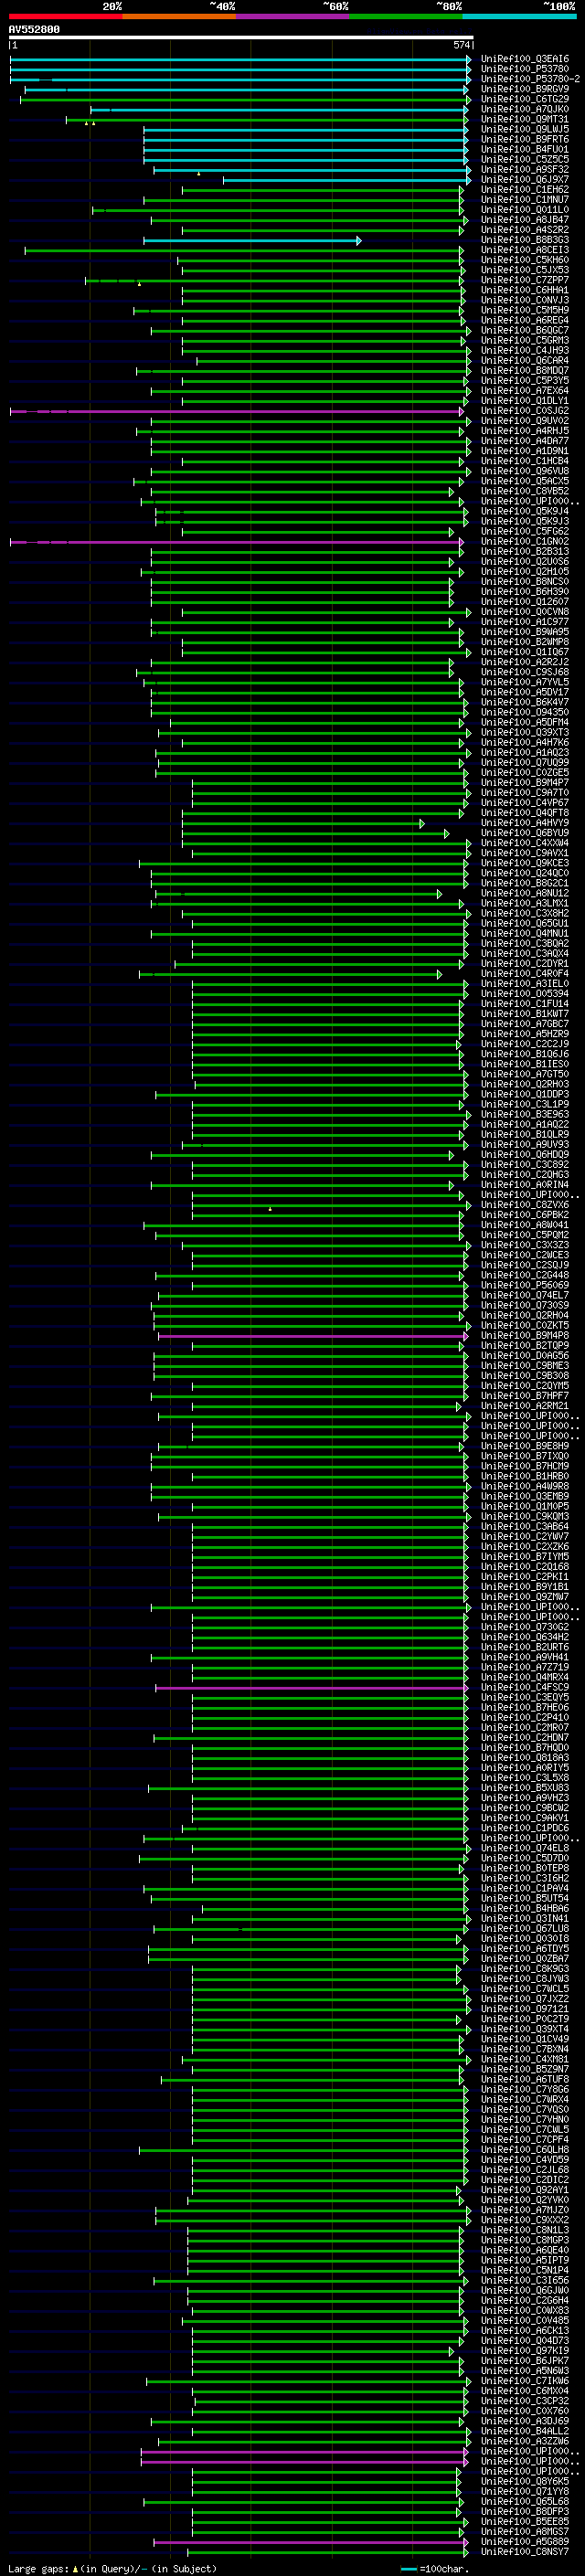Select hit label UniRef100_C7ZPP7
The image size is (585, 2576).
click(524, 281)
